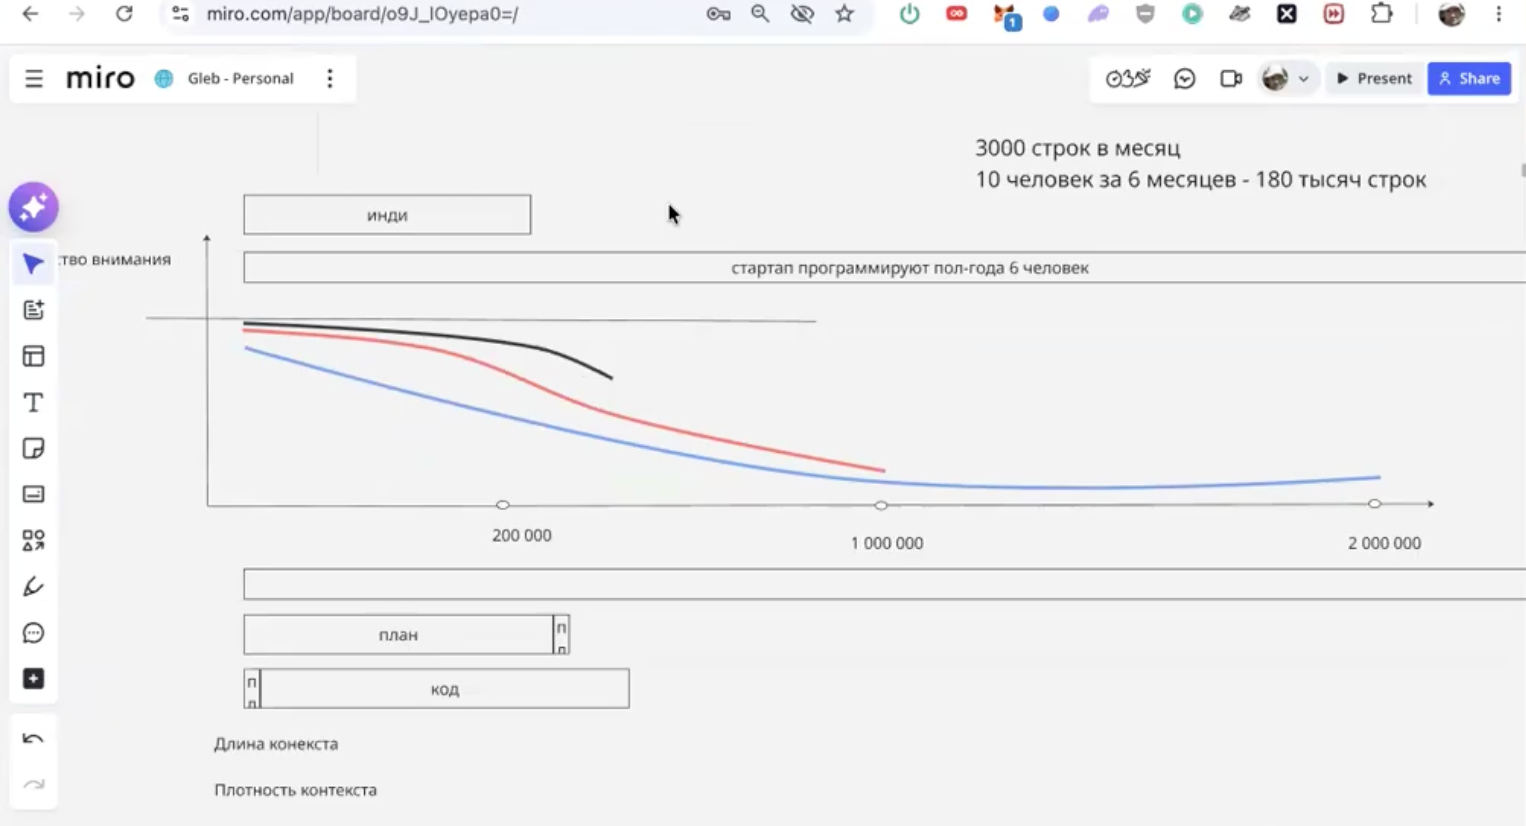This screenshot has width=1526, height=826.
Task: Select the "код" rectangle
Action: (444, 689)
